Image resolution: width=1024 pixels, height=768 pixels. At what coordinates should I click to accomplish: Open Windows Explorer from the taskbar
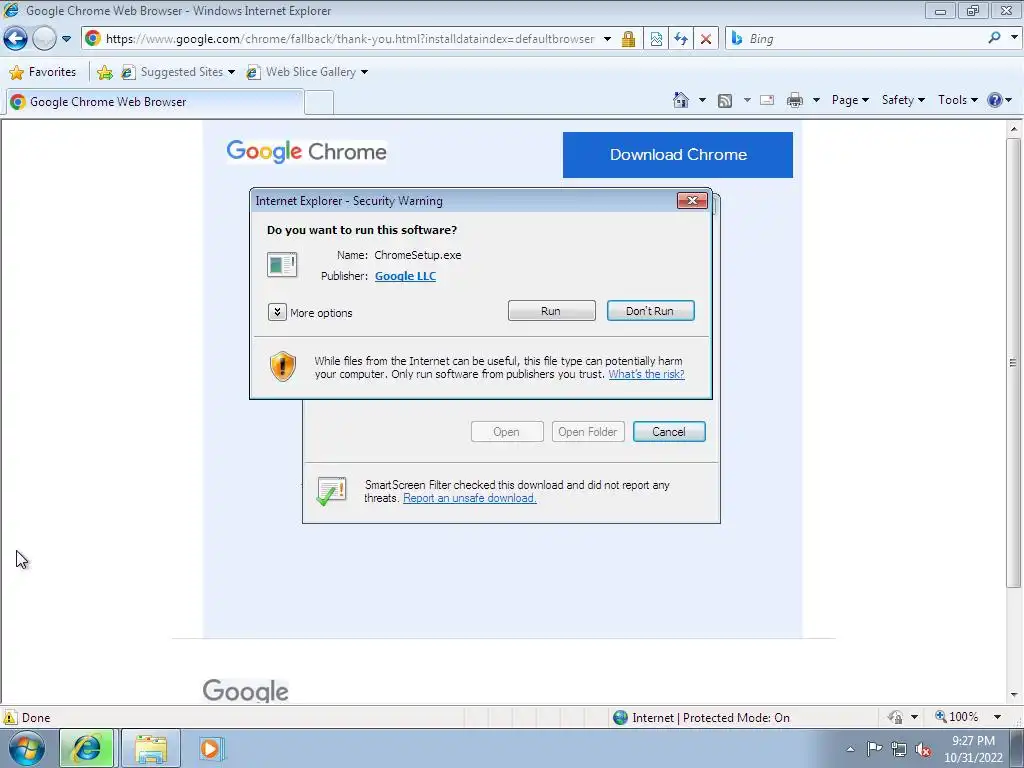point(150,748)
